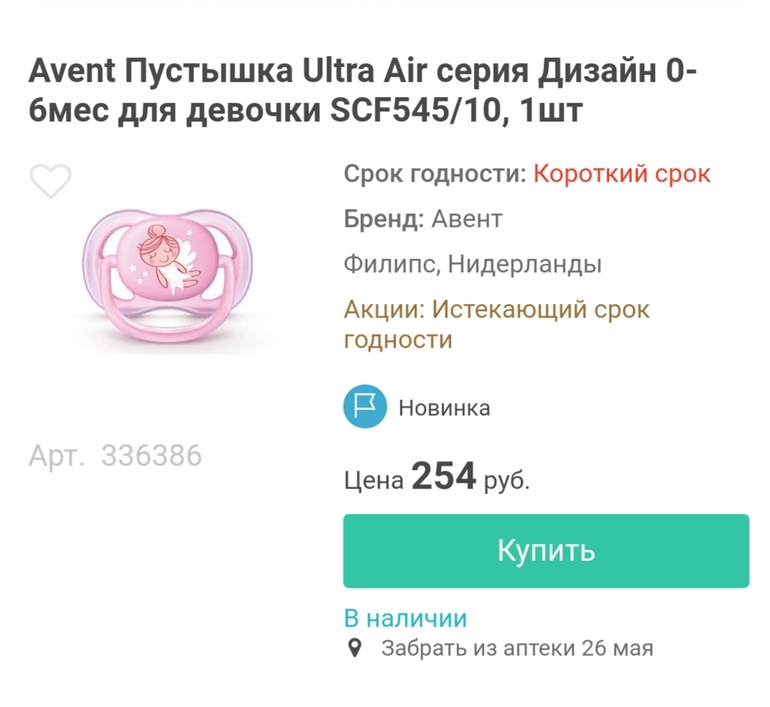Click the blue Новинка flag icon

pyautogui.click(x=365, y=407)
